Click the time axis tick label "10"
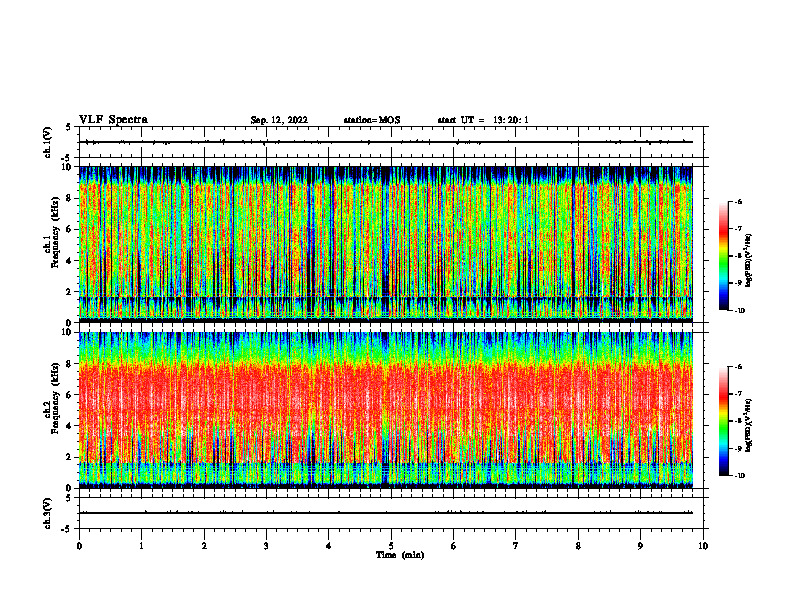Viewport: 792px width, 612px height. [x=703, y=546]
